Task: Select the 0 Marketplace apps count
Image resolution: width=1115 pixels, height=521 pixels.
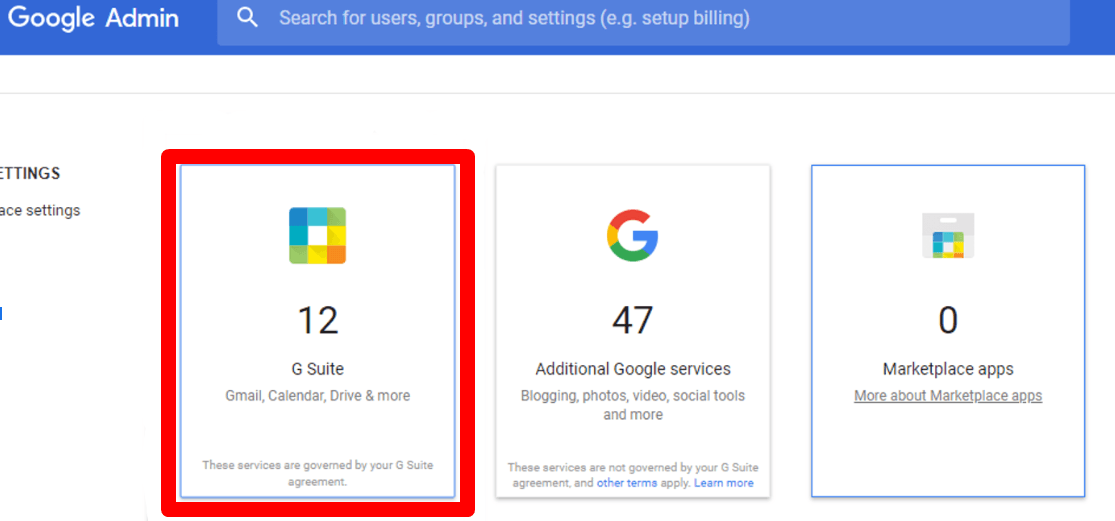Action: [x=948, y=321]
